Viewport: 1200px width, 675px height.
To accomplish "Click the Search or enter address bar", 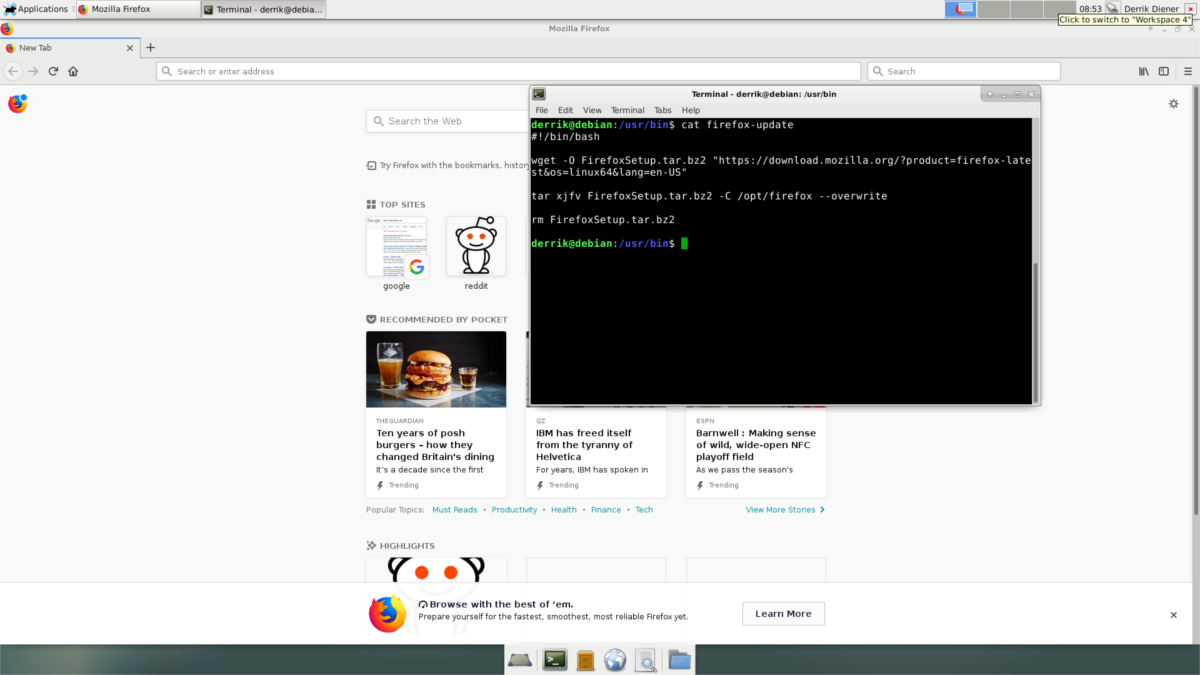I will [x=510, y=71].
